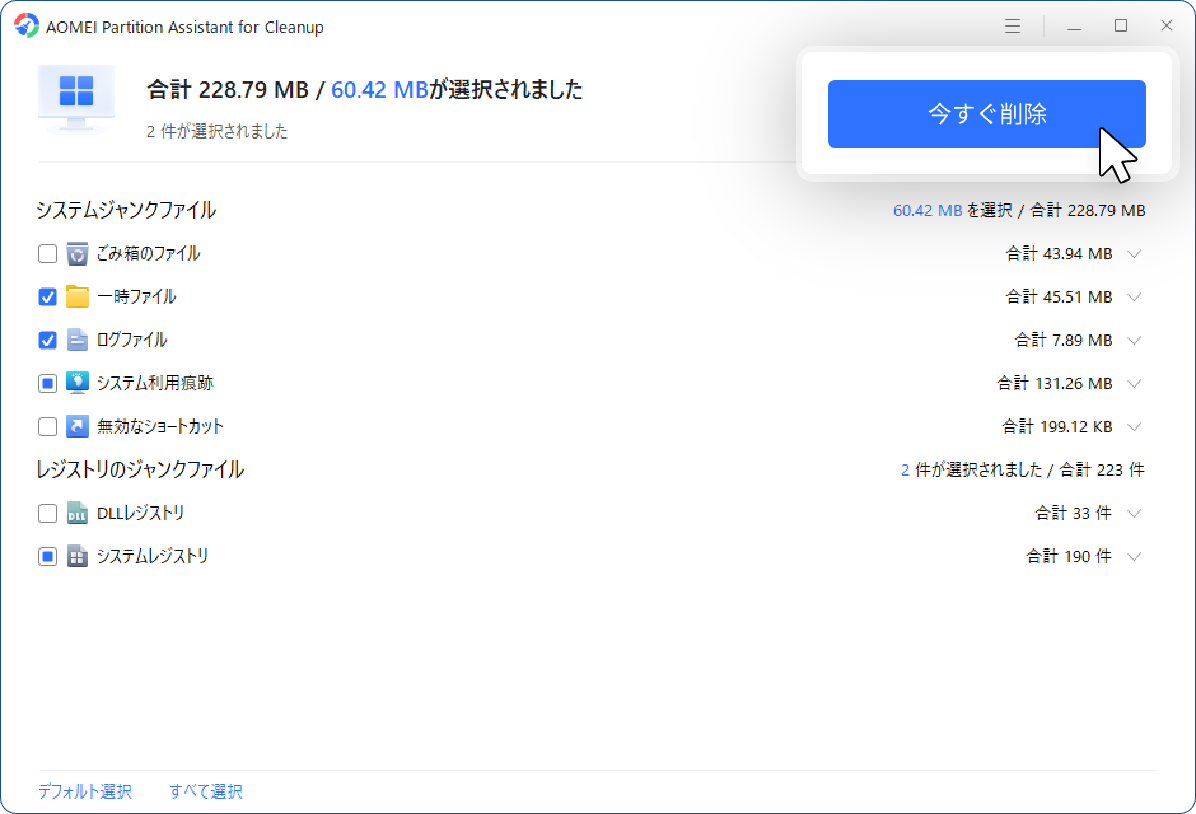Uncheck the ログファイル checkbox
This screenshot has height=814, width=1196.
point(47,339)
